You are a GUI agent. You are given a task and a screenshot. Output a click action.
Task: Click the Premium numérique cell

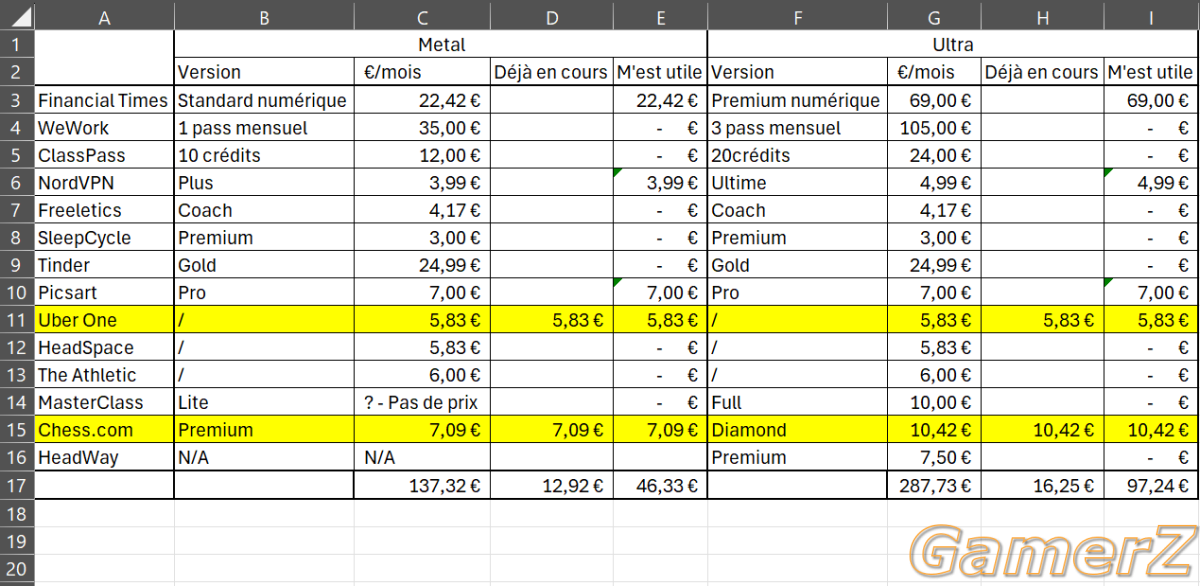797,100
